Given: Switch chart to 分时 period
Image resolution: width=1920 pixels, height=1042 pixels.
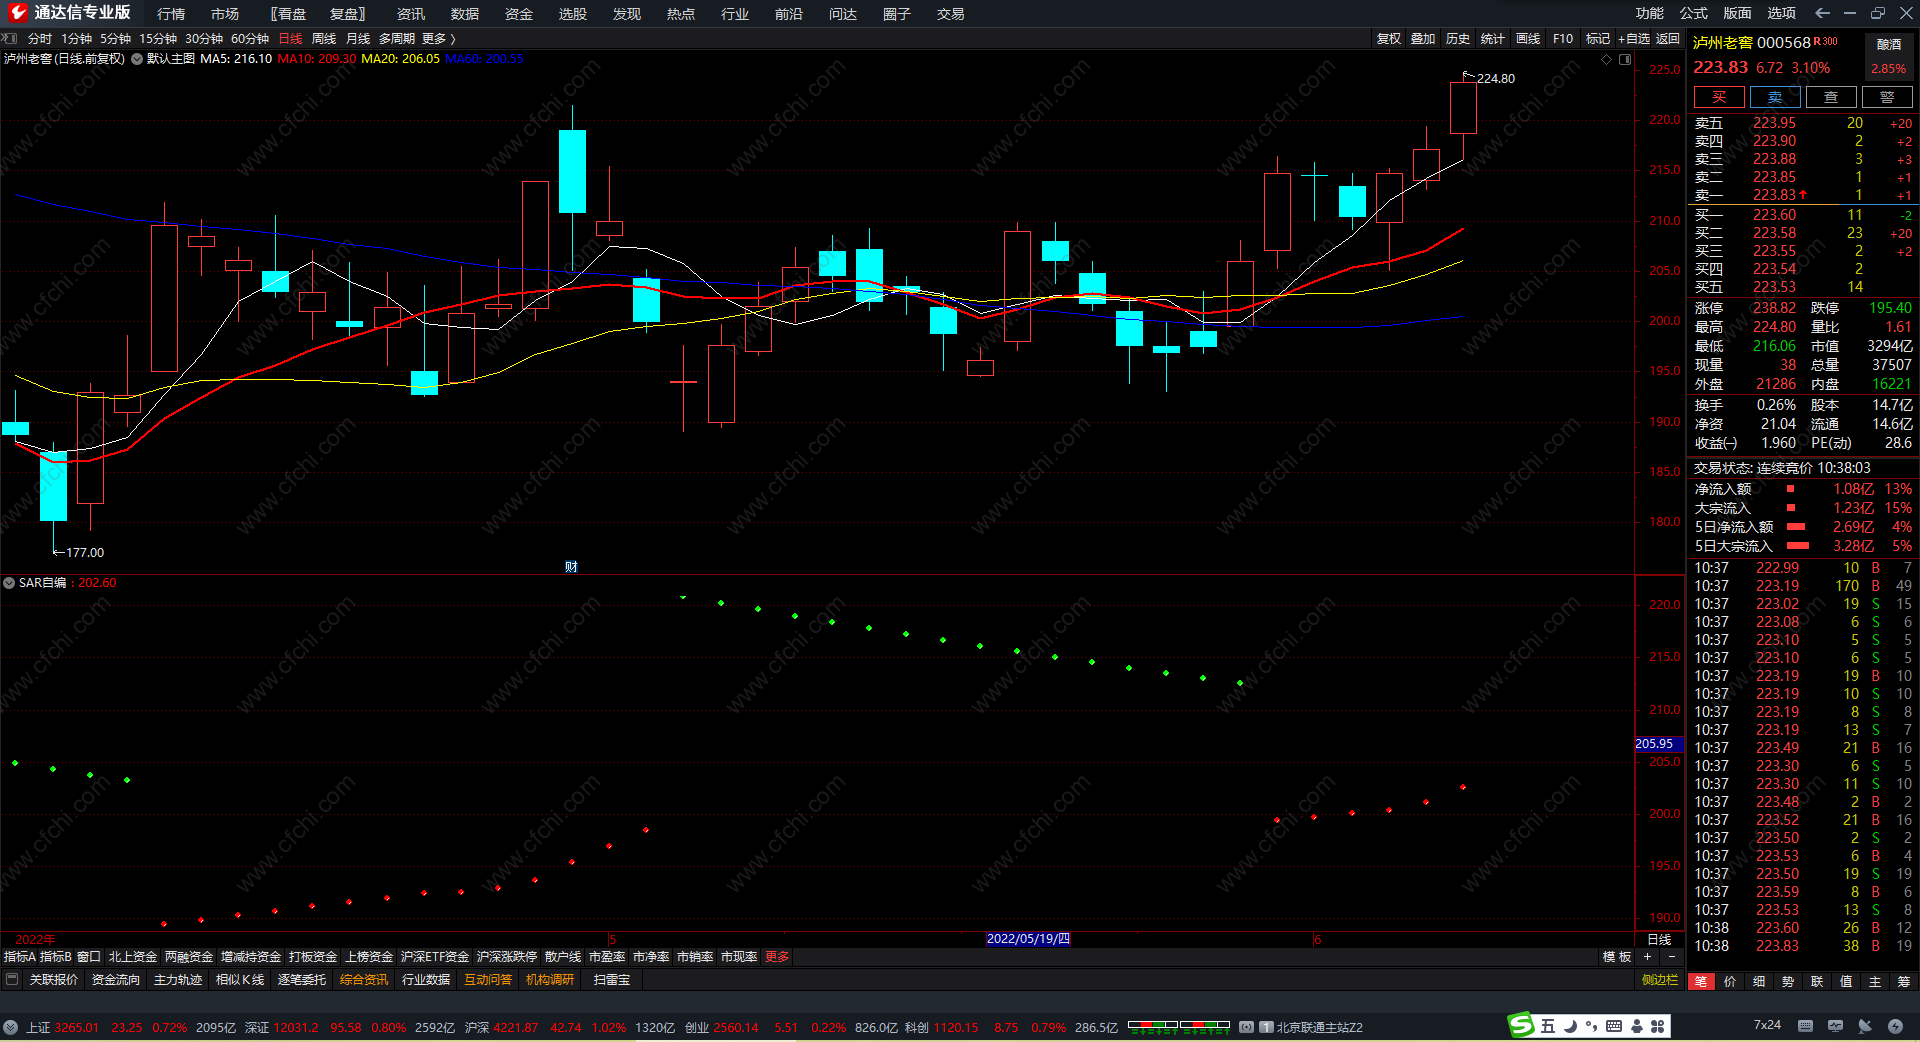Looking at the screenshot, I should pyautogui.click(x=40, y=39).
